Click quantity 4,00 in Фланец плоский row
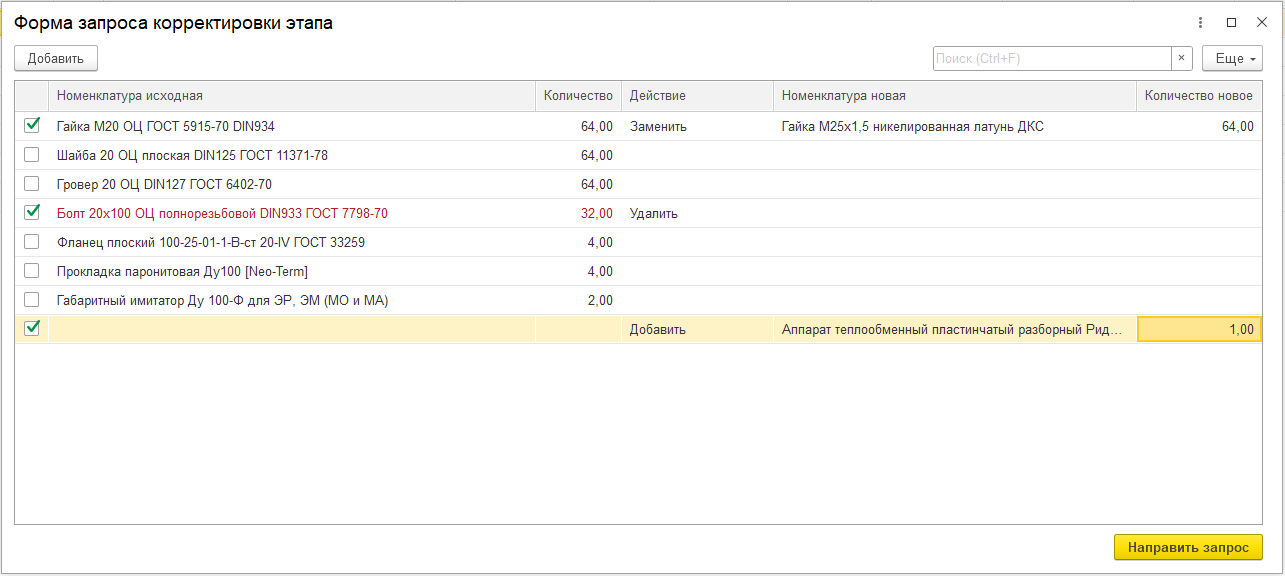 578,243
